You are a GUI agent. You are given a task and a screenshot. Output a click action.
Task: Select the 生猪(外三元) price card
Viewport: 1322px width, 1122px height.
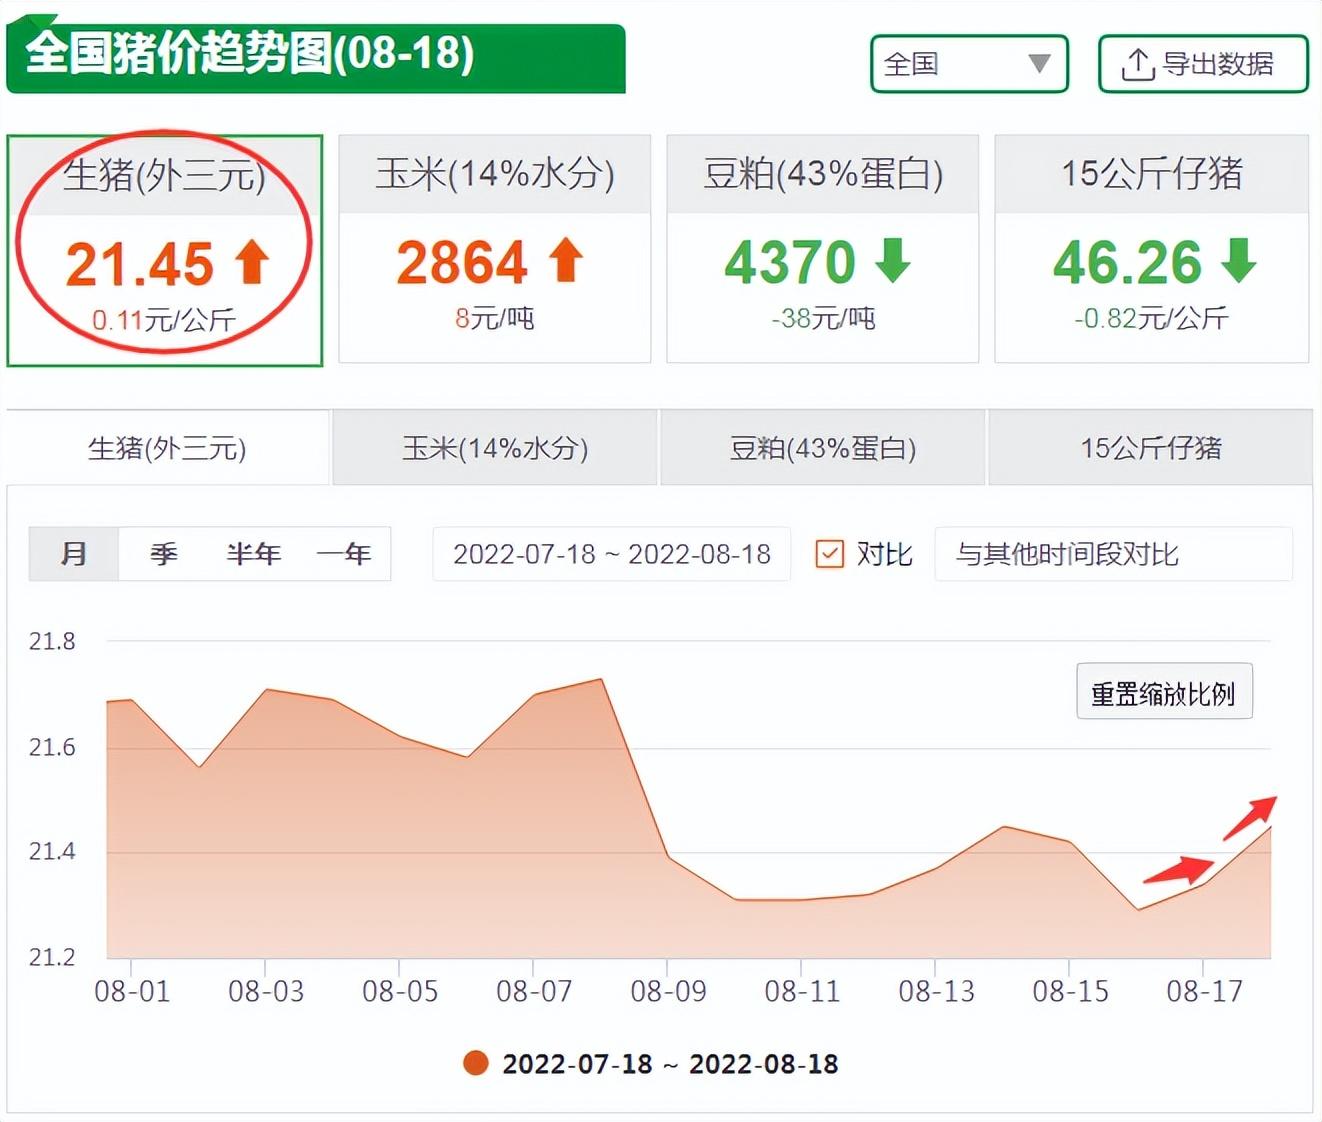(165, 250)
